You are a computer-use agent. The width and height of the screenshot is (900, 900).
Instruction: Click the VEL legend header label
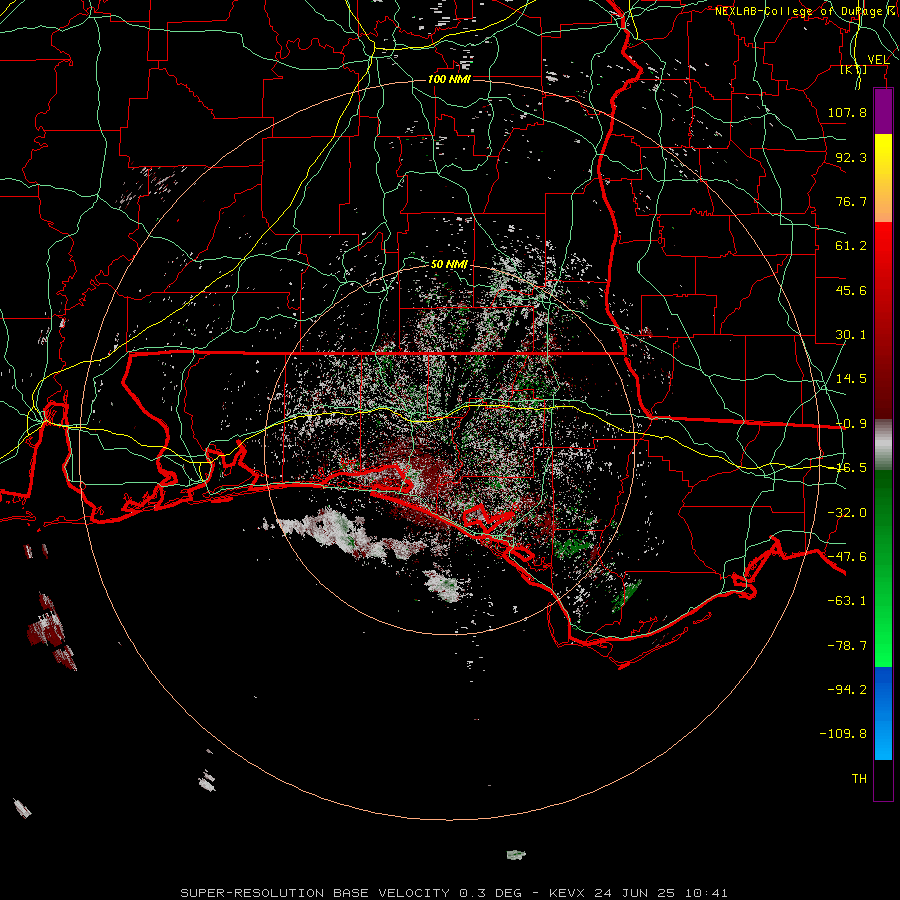(878, 60)
